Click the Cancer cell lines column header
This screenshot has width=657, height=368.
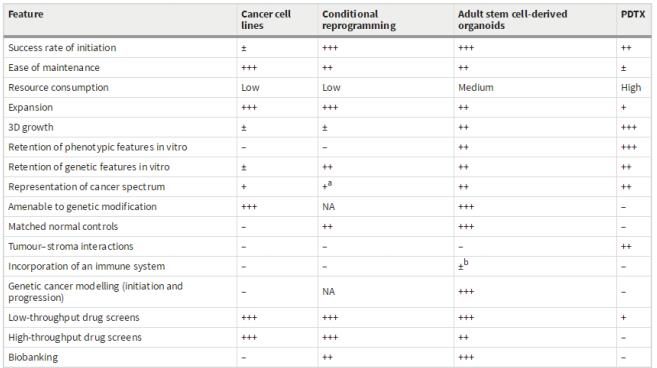pos(266,20)
